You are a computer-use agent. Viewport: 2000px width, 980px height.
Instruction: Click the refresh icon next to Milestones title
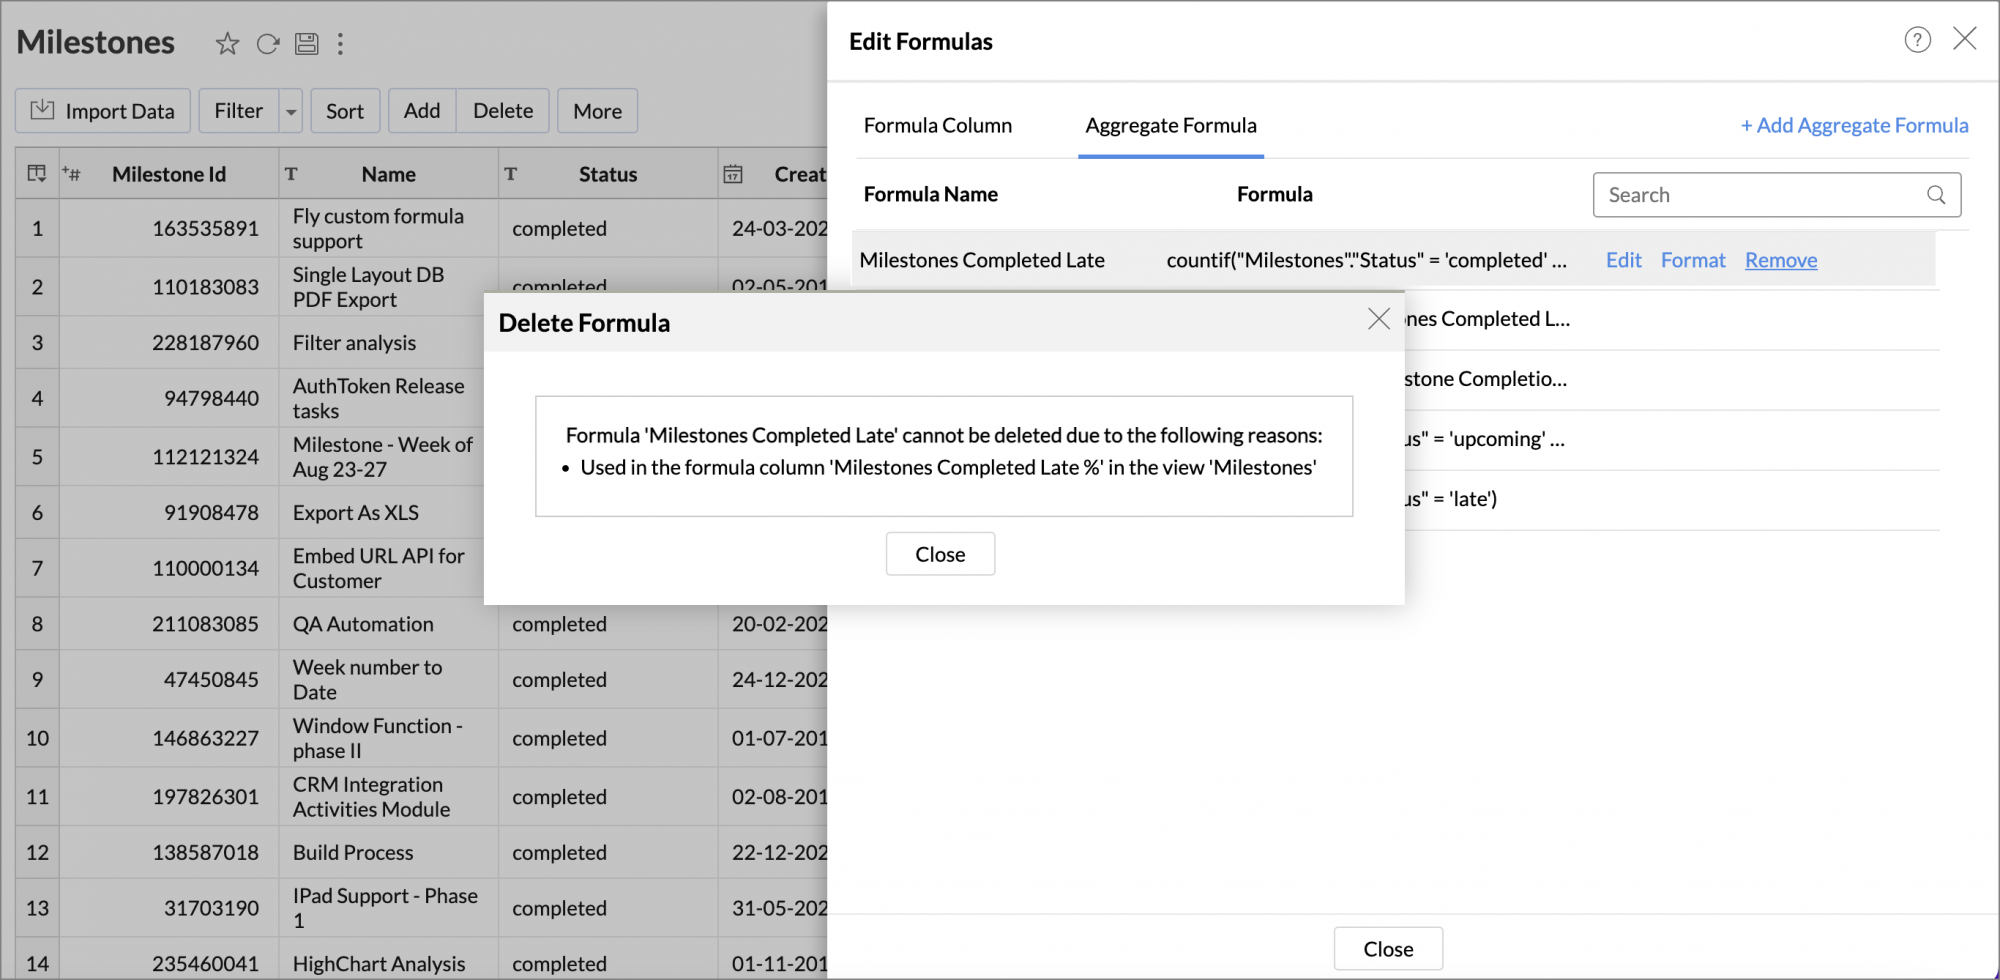(x=267, y=43)
